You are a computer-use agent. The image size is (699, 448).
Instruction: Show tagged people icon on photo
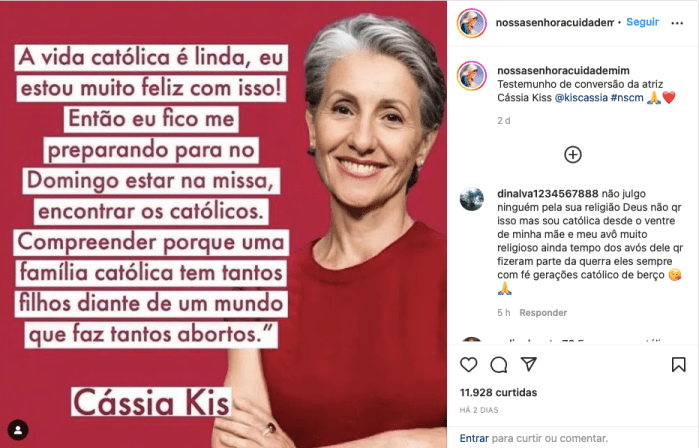(18, 430)
